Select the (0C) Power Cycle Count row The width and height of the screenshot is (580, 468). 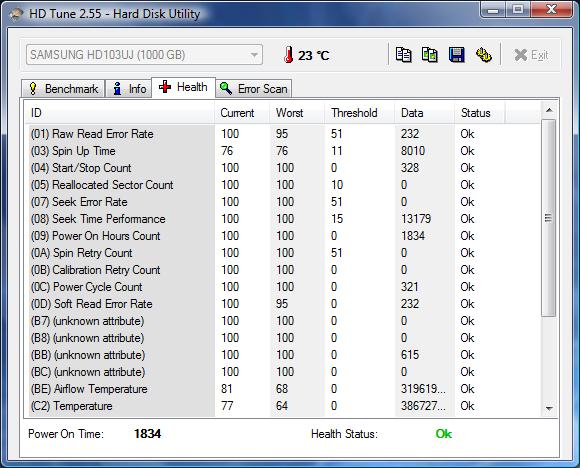pyautogui.click(x=283, y=287)
